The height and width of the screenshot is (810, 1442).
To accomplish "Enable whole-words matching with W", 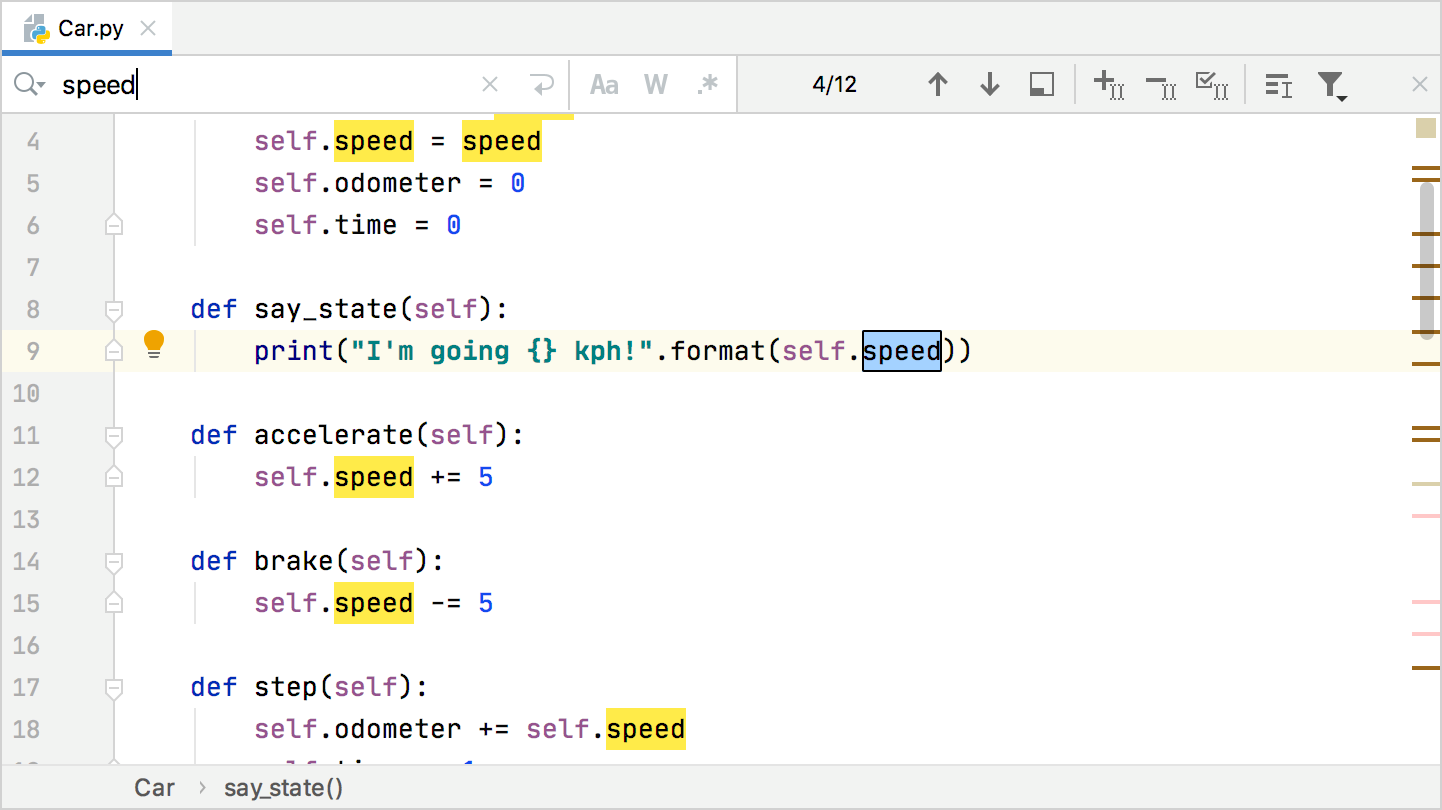I will [656, 84].
